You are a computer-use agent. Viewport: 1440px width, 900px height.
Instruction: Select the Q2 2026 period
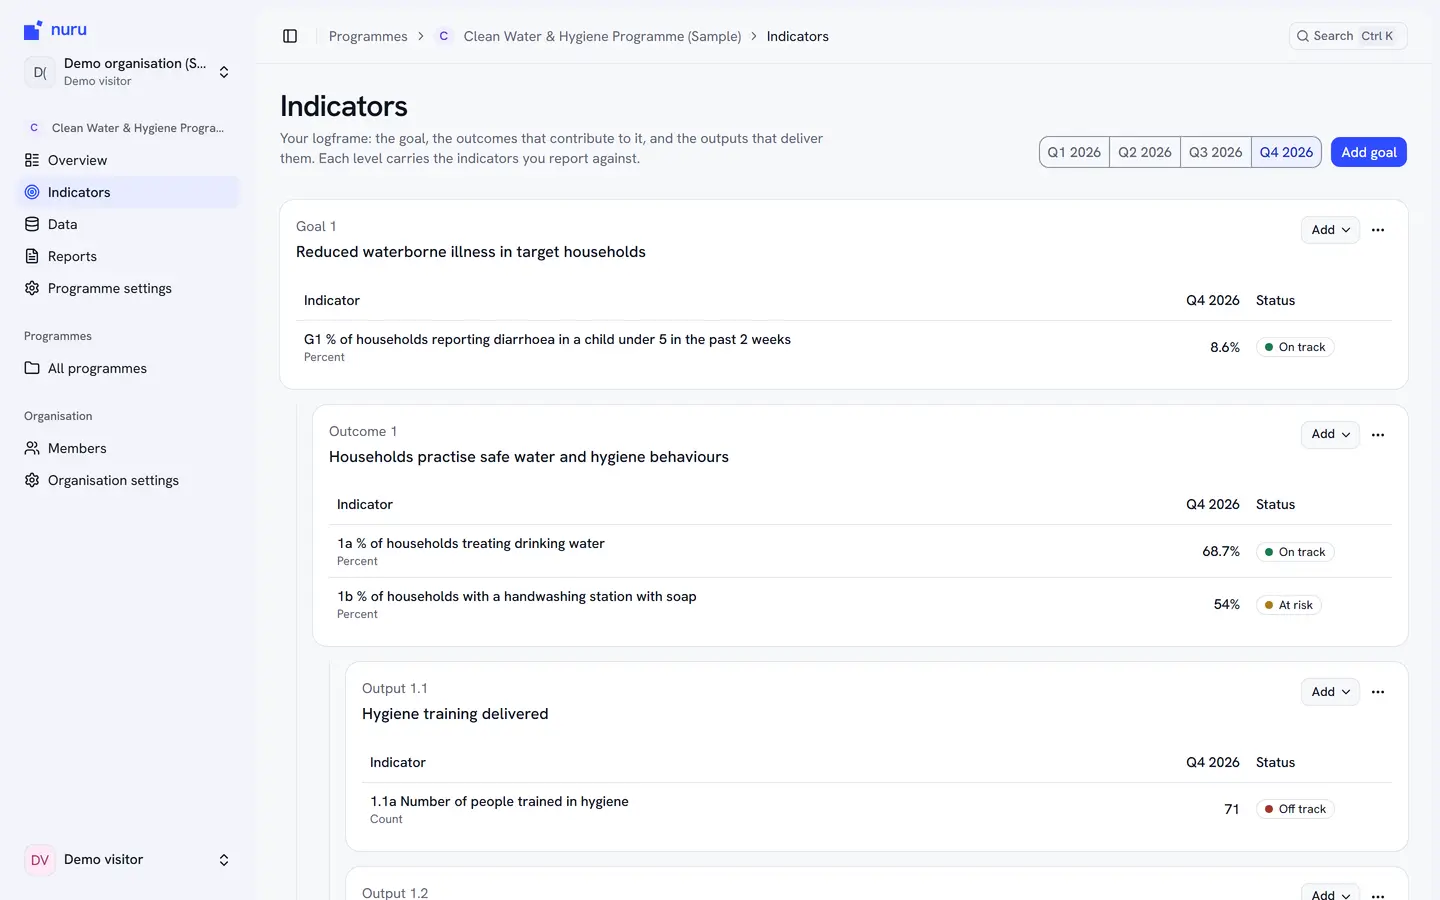click(x=1145, y=152)
